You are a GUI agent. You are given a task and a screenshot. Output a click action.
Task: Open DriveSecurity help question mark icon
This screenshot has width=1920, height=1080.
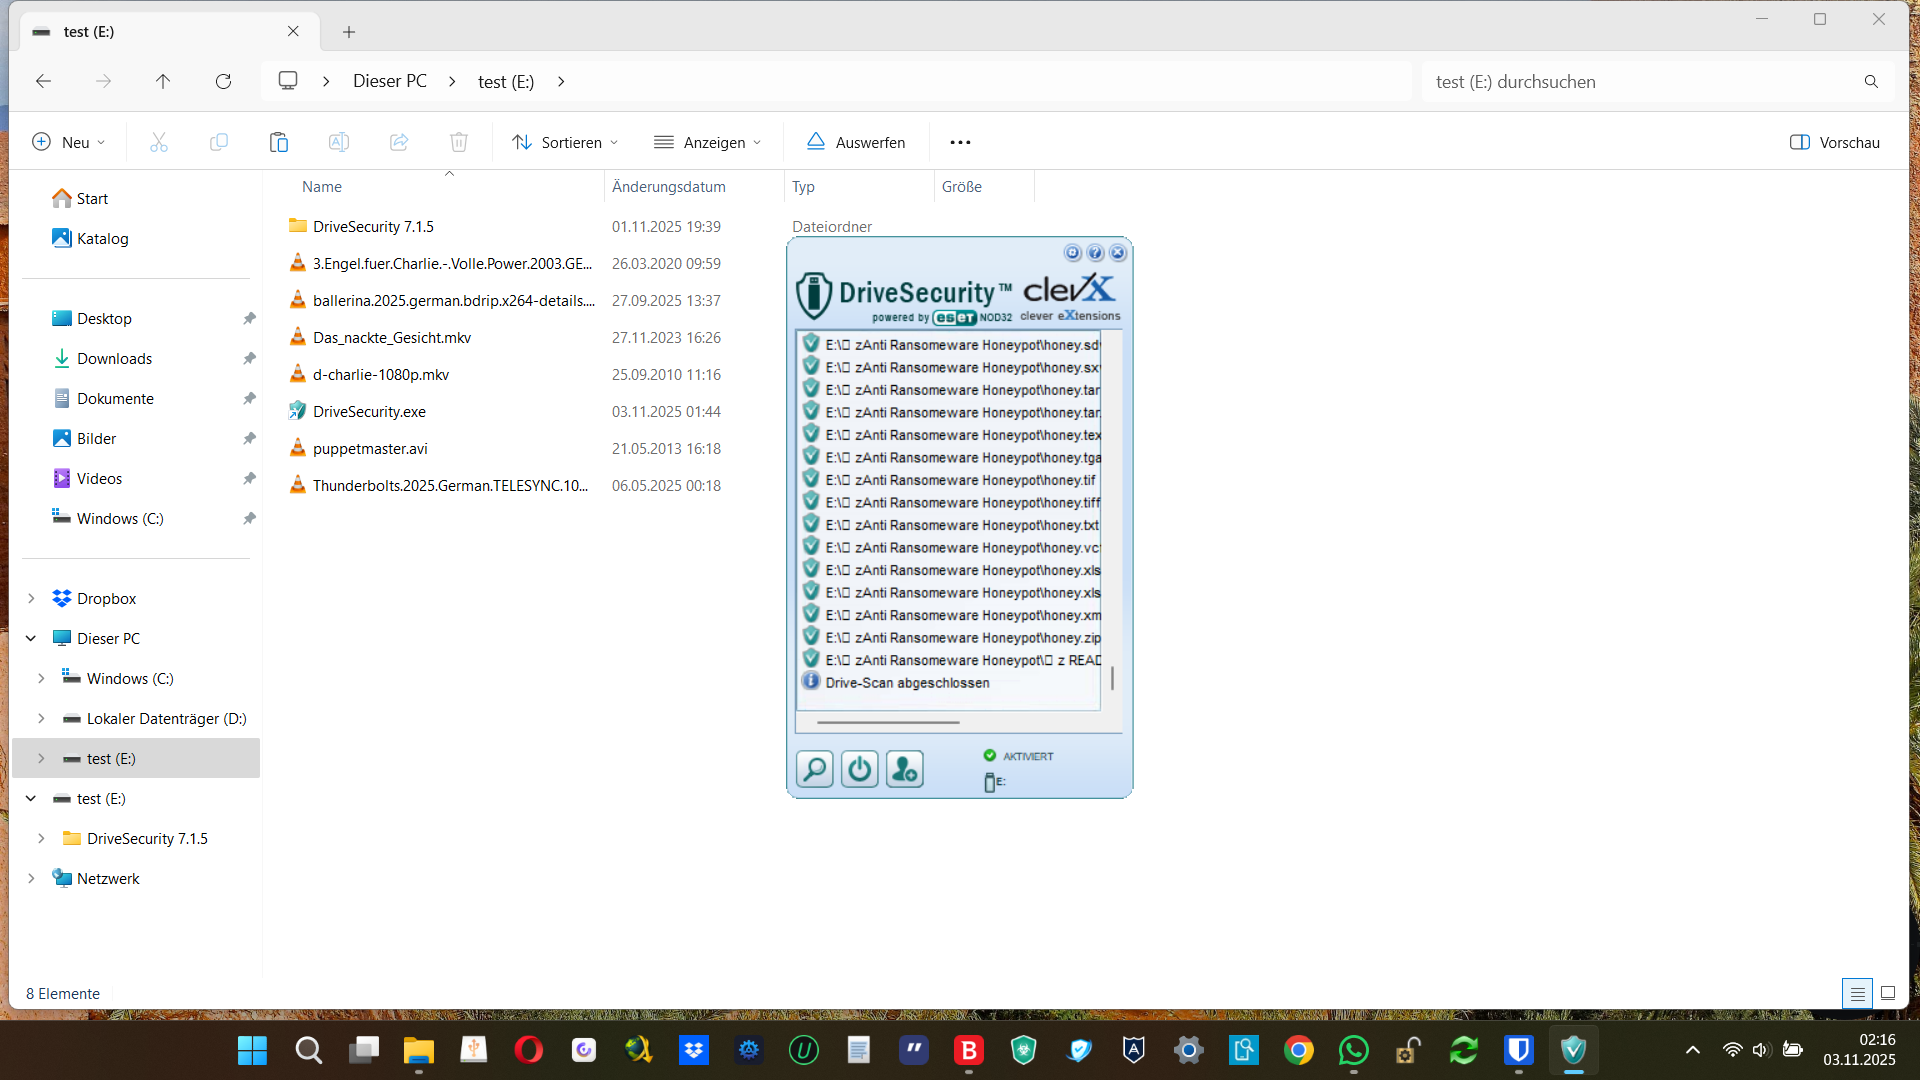[1095, 253]
